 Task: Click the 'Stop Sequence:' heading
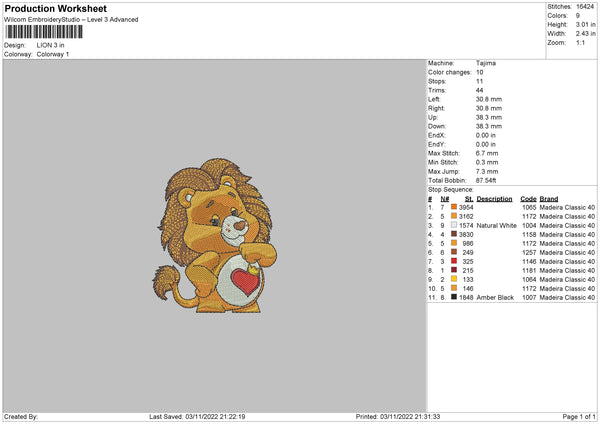[451, 190]
